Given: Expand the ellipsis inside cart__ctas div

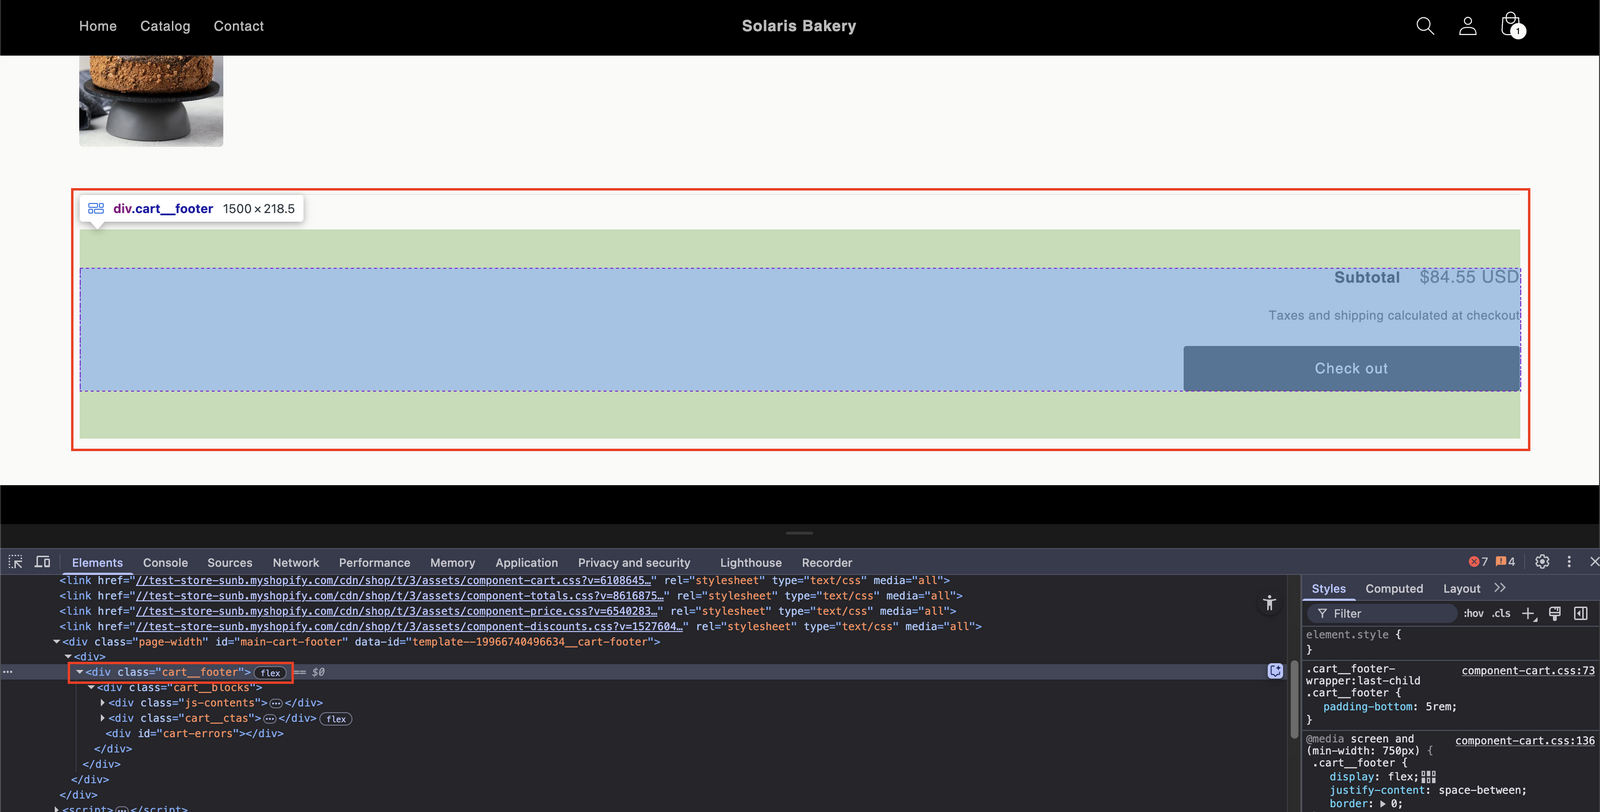Looking at the screenshot, I should [x=270, y=719].
